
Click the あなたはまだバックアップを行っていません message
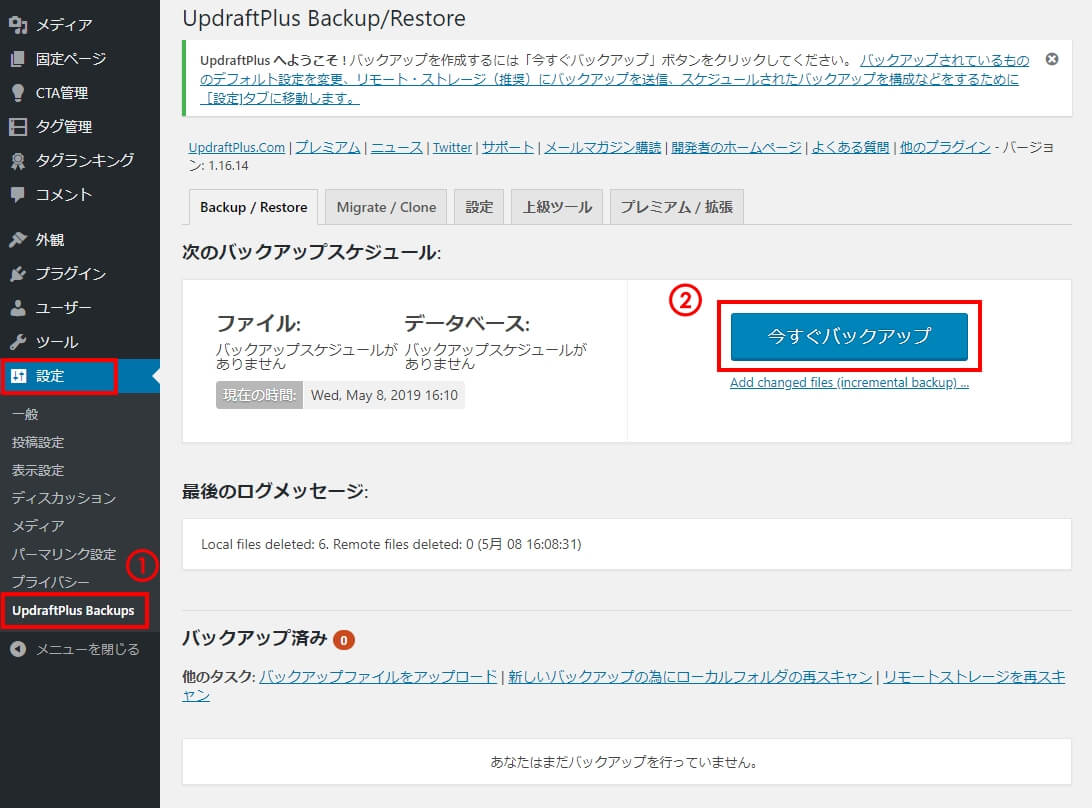click(x=625, y=762)
